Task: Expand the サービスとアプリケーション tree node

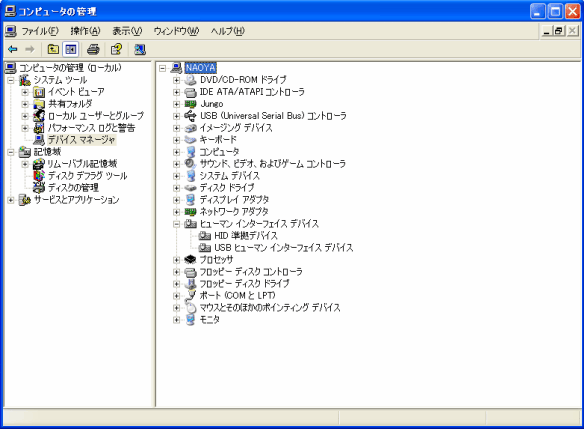Action: pos(11,200)
